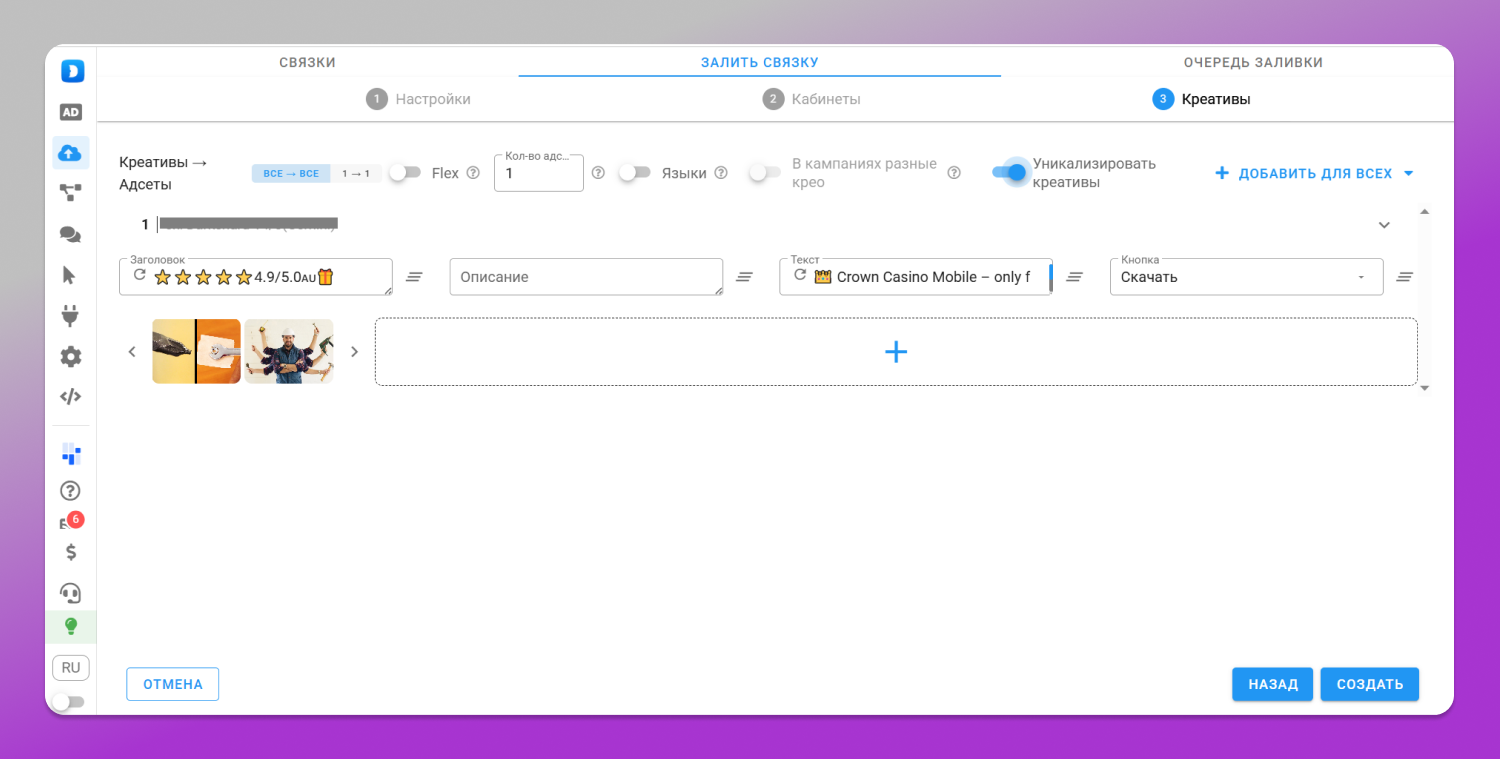Viewport: 1500px width, 759px height.
Task: Click the AD icon in sidebar
Action: [71, 112]
